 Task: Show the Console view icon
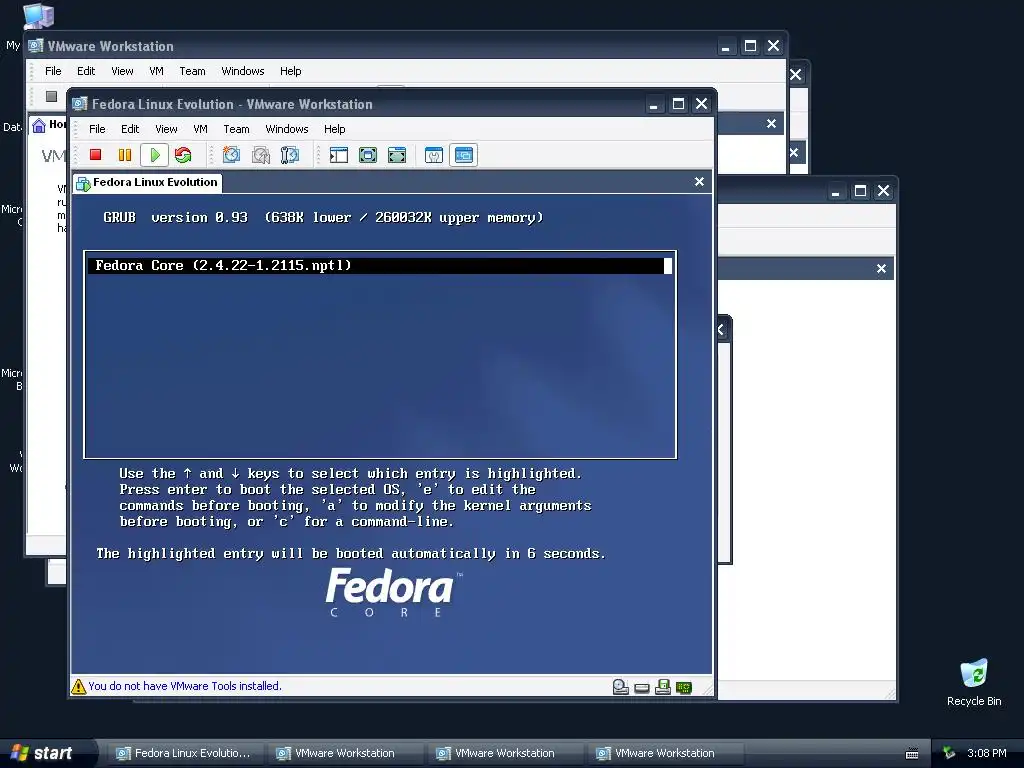pos(464,155)
